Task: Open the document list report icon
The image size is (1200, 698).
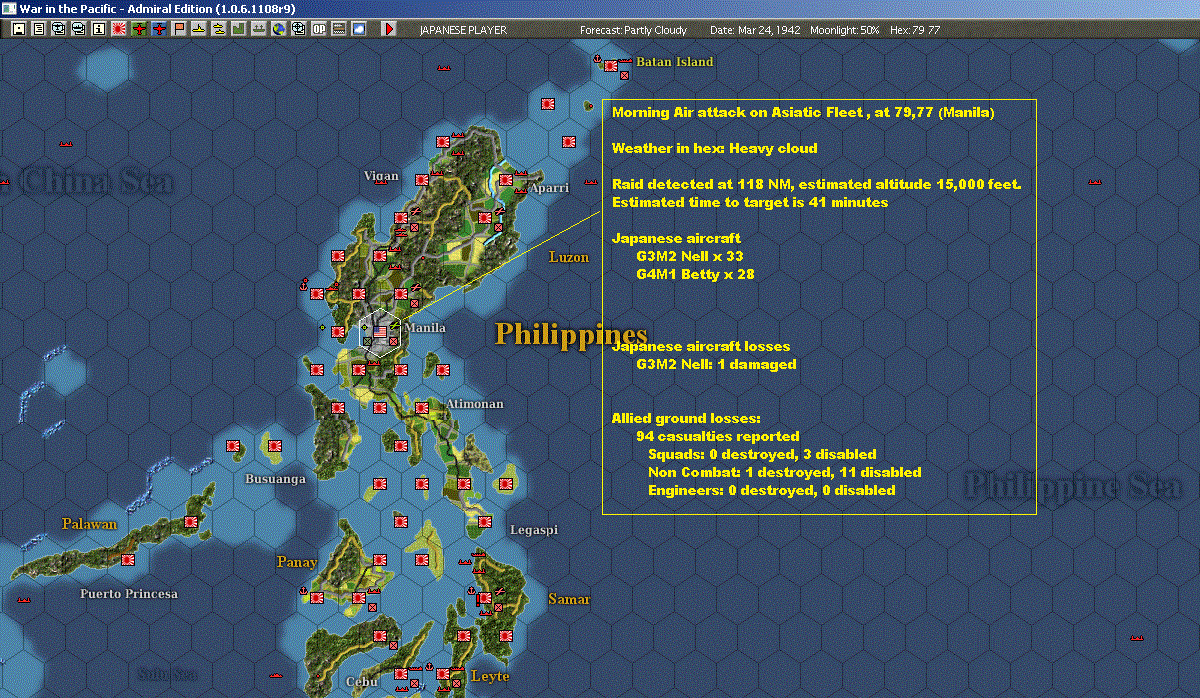Action: coord(38,30)
